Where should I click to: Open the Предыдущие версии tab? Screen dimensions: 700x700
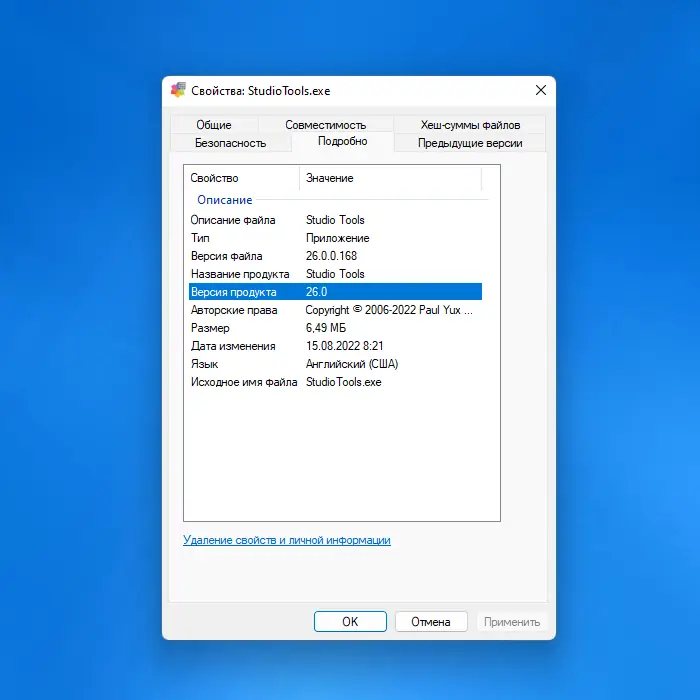point(470,143)
